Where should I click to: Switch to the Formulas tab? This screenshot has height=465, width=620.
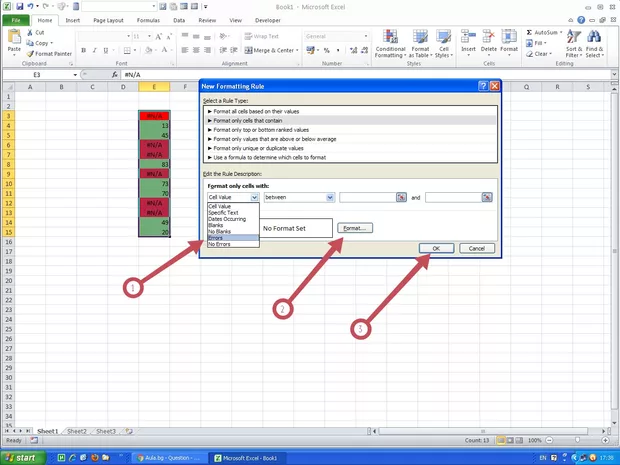point(148,20)
